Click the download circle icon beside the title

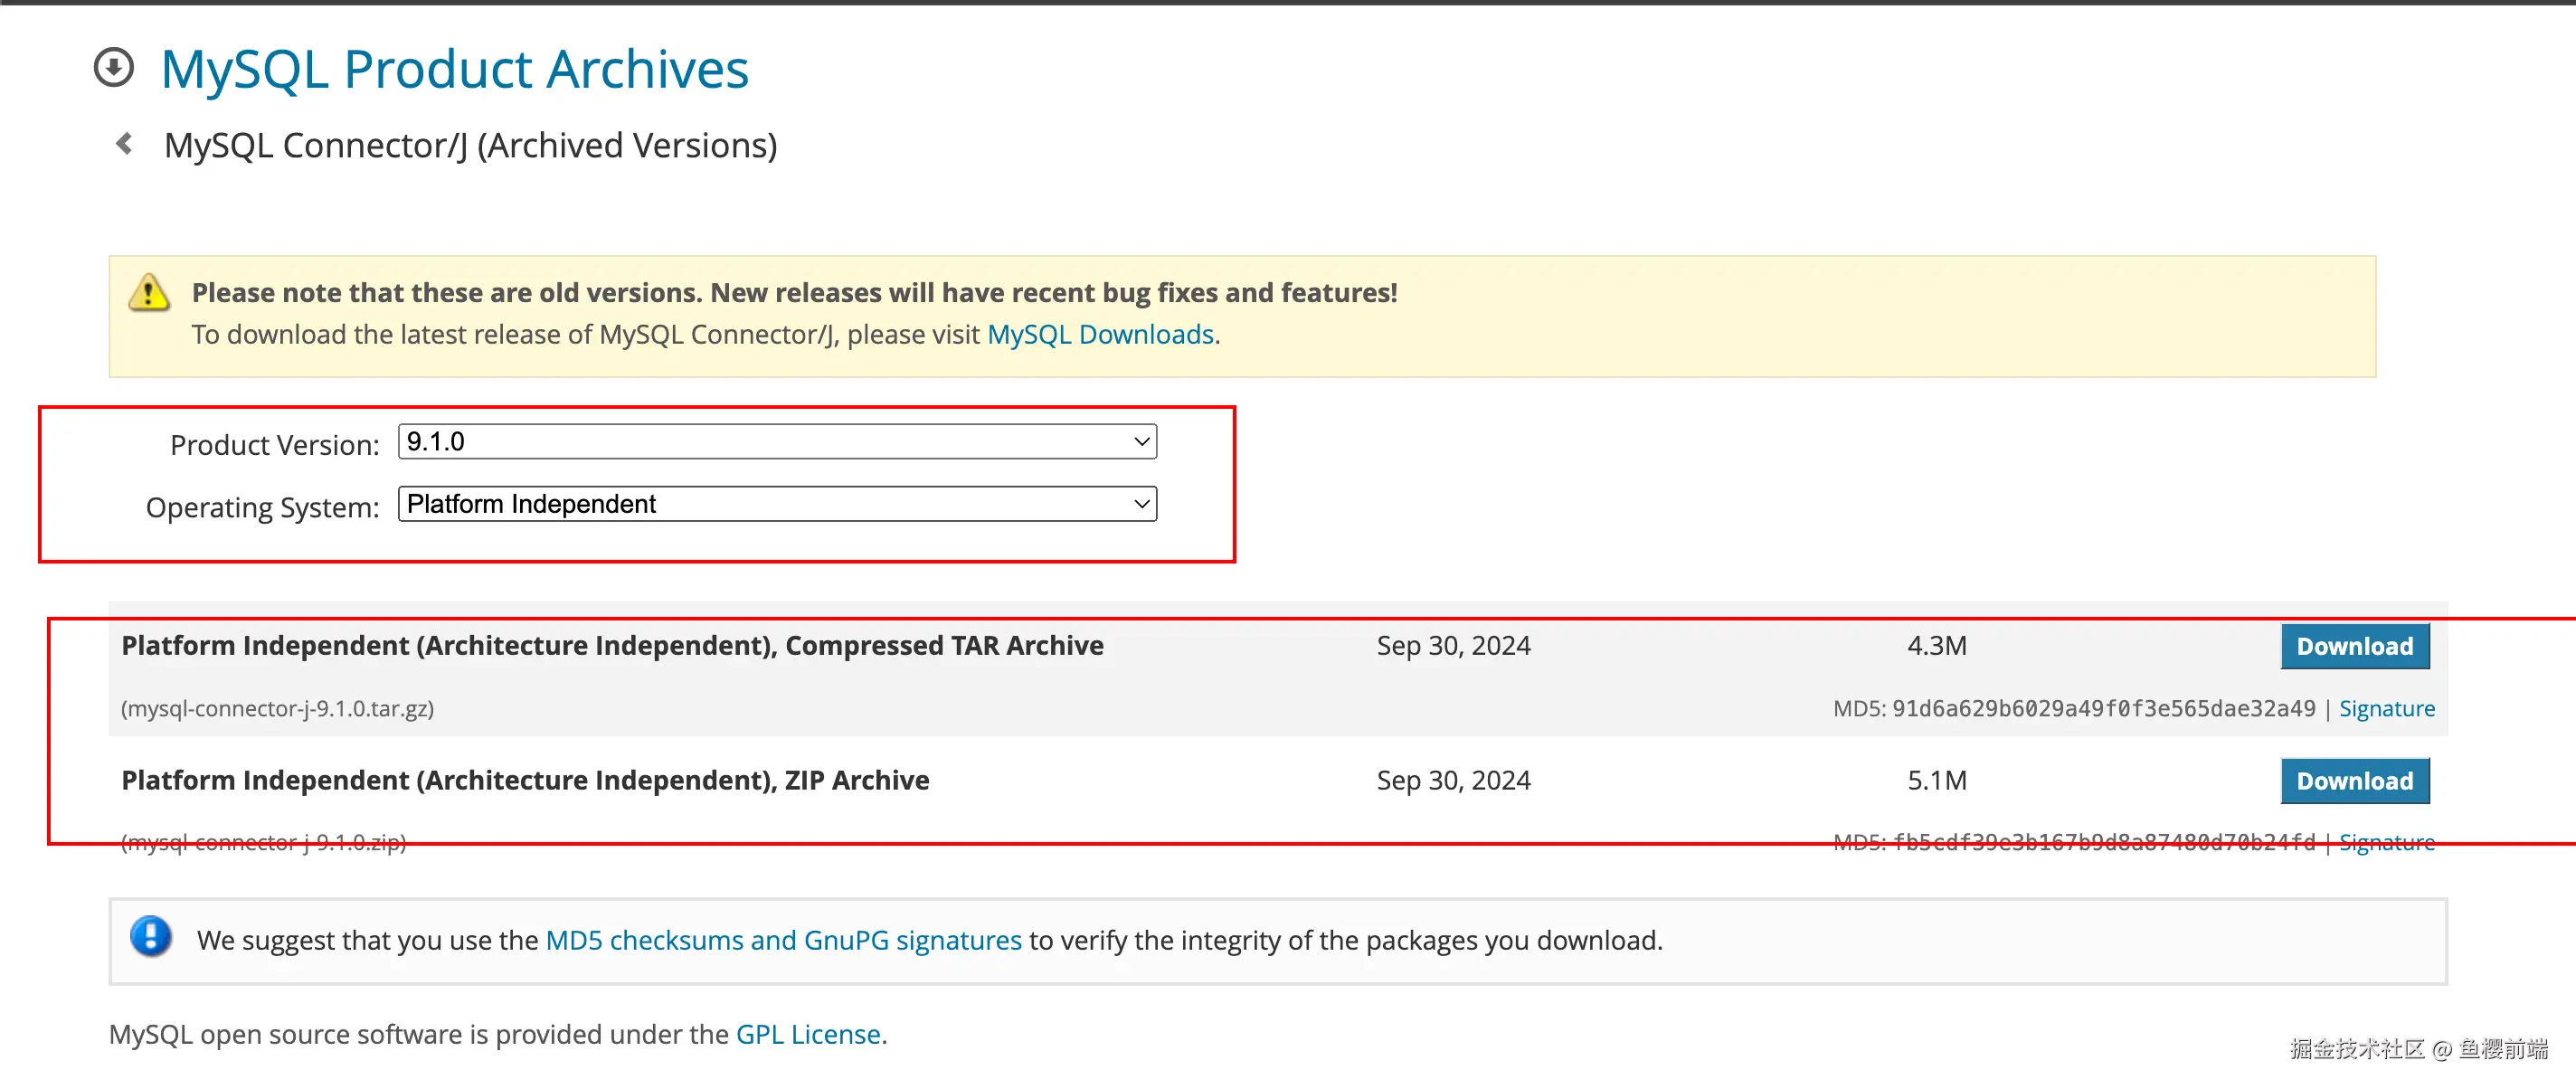click(x=114, y=68)
